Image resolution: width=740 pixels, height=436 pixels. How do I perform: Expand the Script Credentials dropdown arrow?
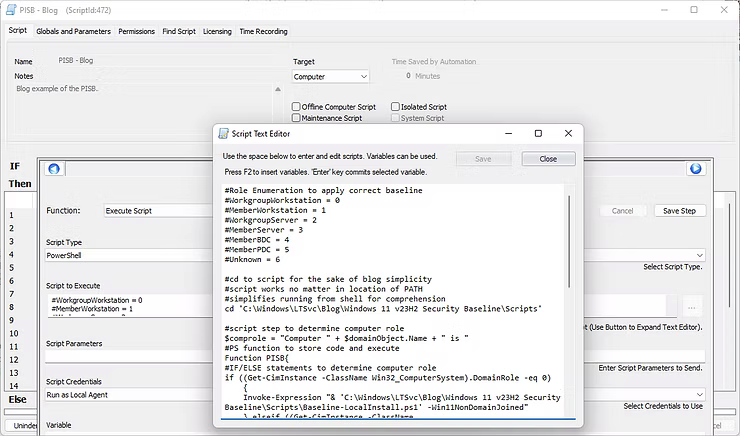point(699,394)
